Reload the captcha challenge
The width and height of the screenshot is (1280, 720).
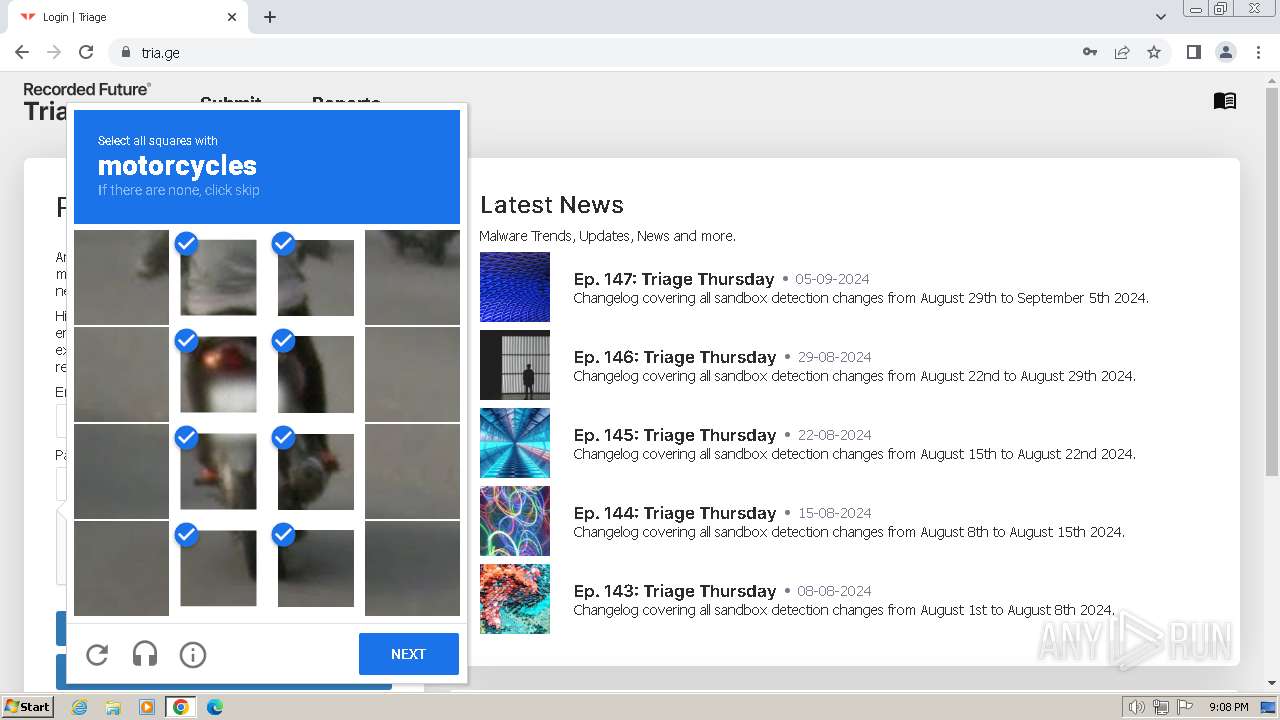point(97,654)
